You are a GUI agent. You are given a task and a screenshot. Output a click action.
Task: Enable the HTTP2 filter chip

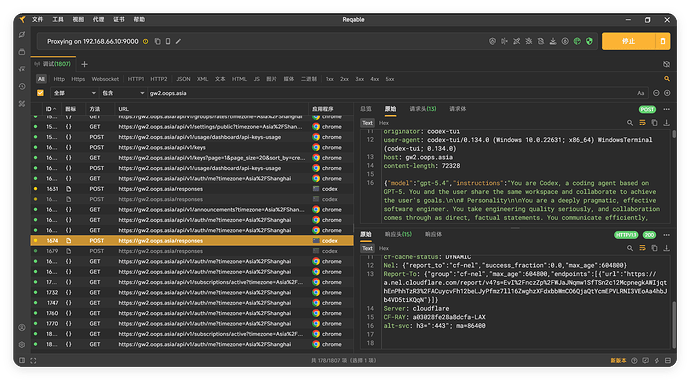(159, 79)
